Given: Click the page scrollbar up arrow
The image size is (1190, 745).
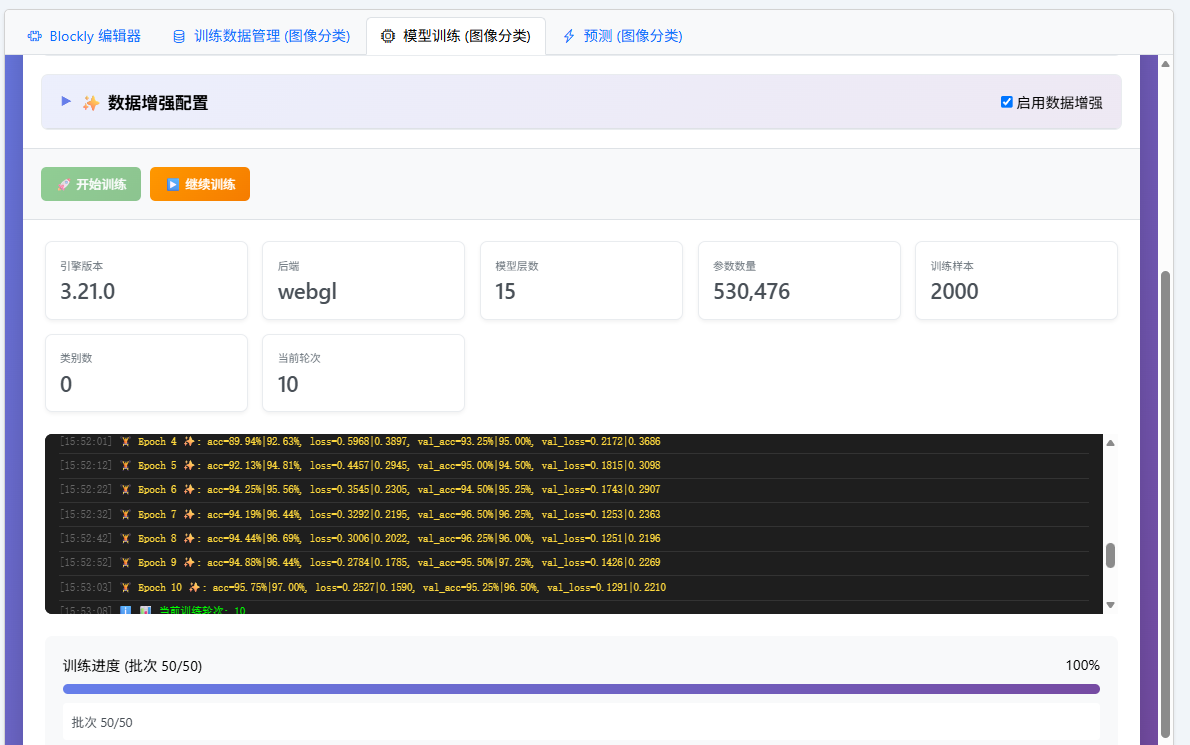Looking at the screenshot, I should pyautogui.click(x=1165, y=64).
